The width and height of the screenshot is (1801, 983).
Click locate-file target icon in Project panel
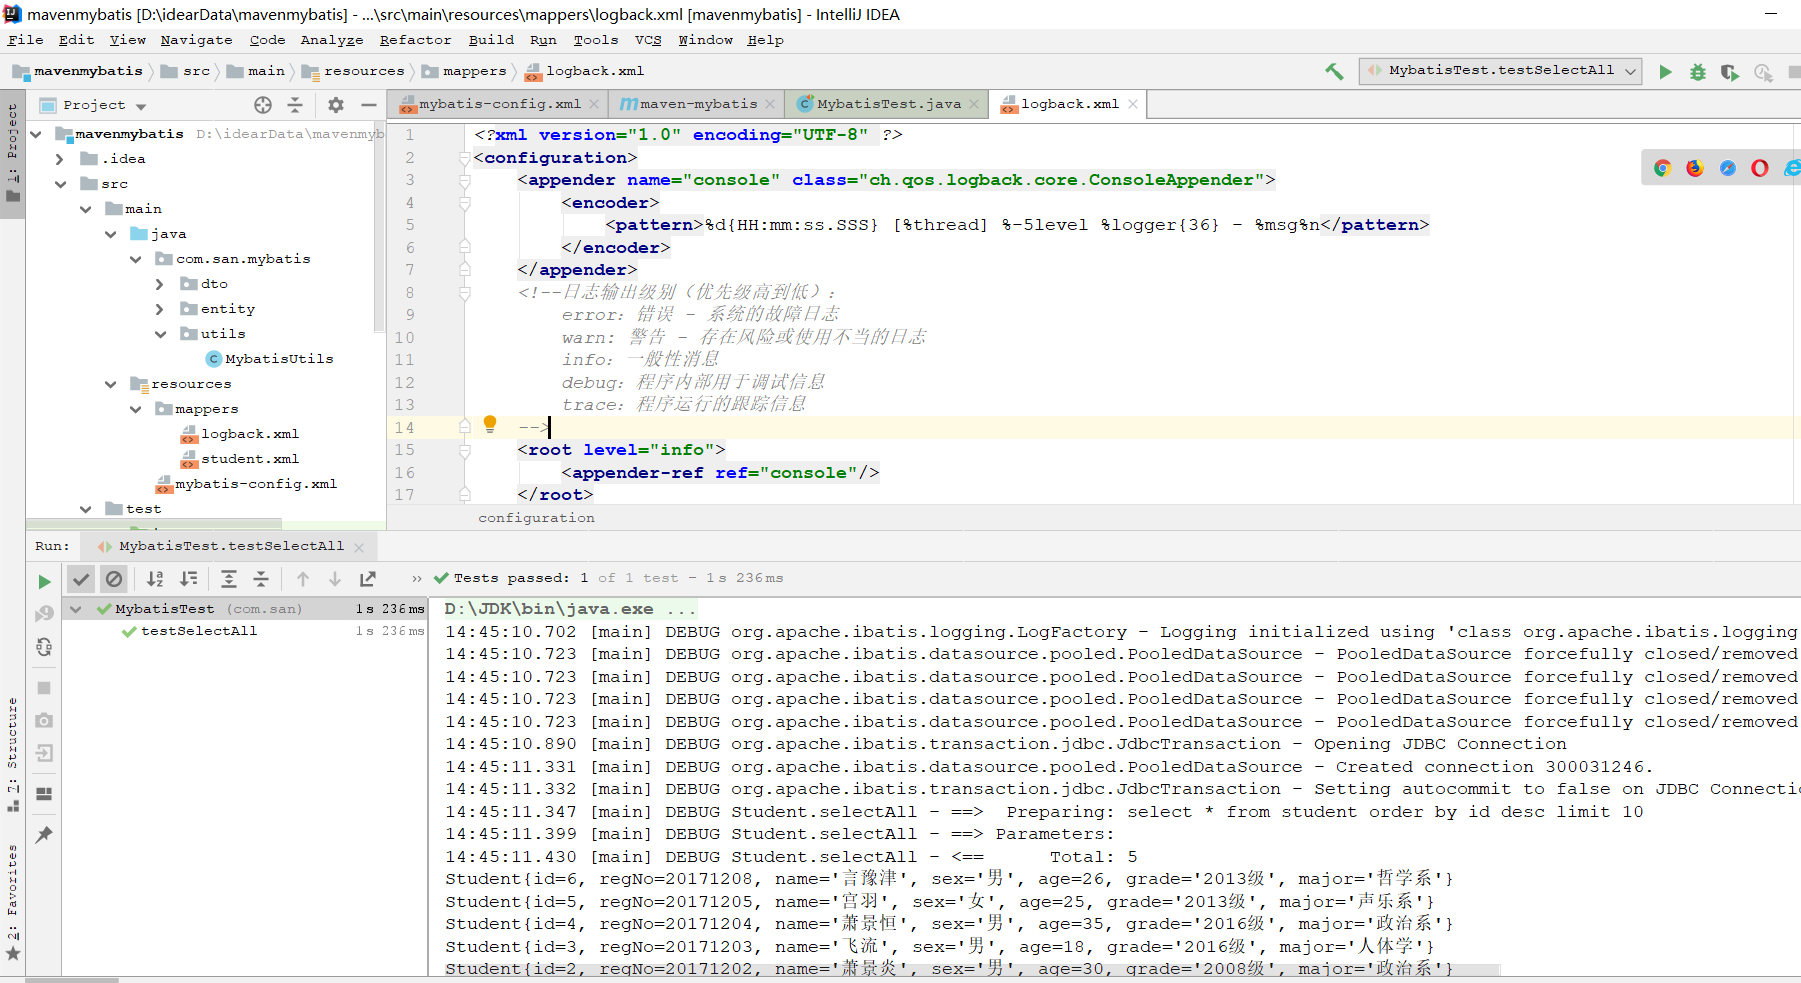(263, 105)
